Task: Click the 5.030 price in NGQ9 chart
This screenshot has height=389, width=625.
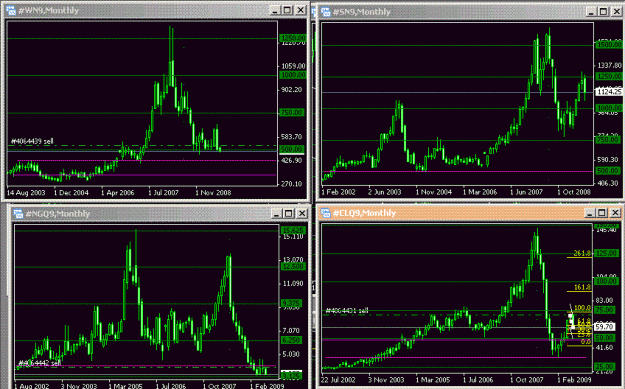Action: click(x=291, y=354)
